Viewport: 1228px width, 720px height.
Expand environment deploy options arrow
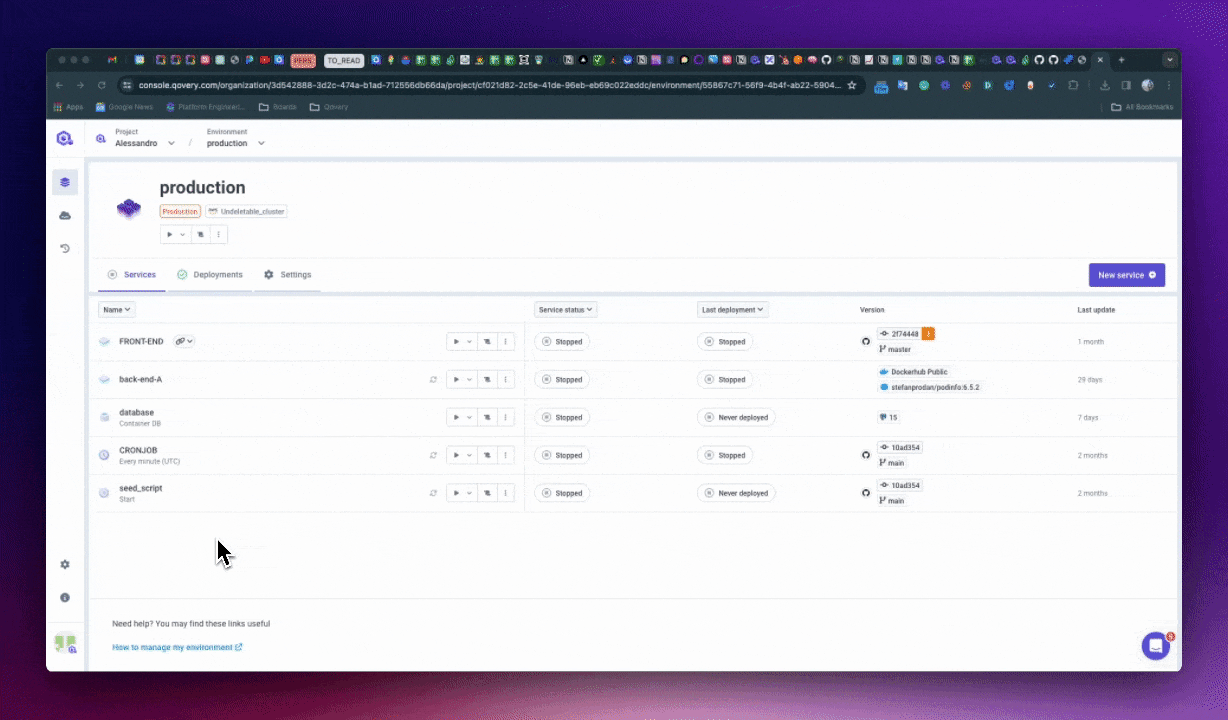184,234
